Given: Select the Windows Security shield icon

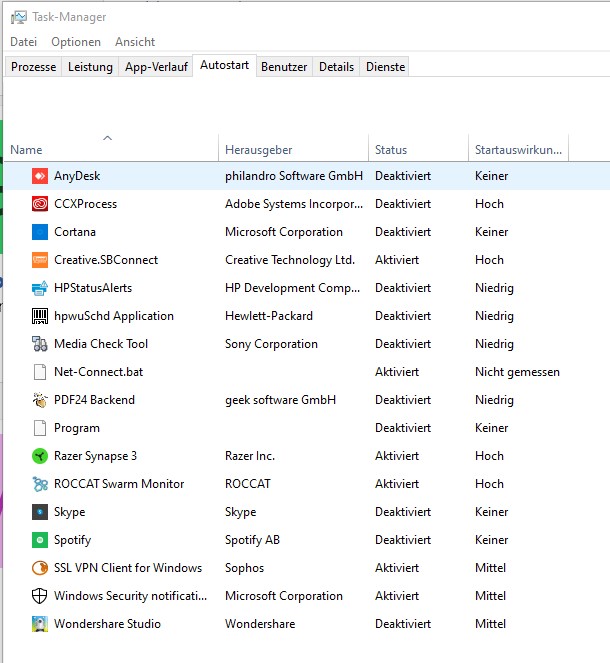Looking at the screenshot, I should 40,596.
